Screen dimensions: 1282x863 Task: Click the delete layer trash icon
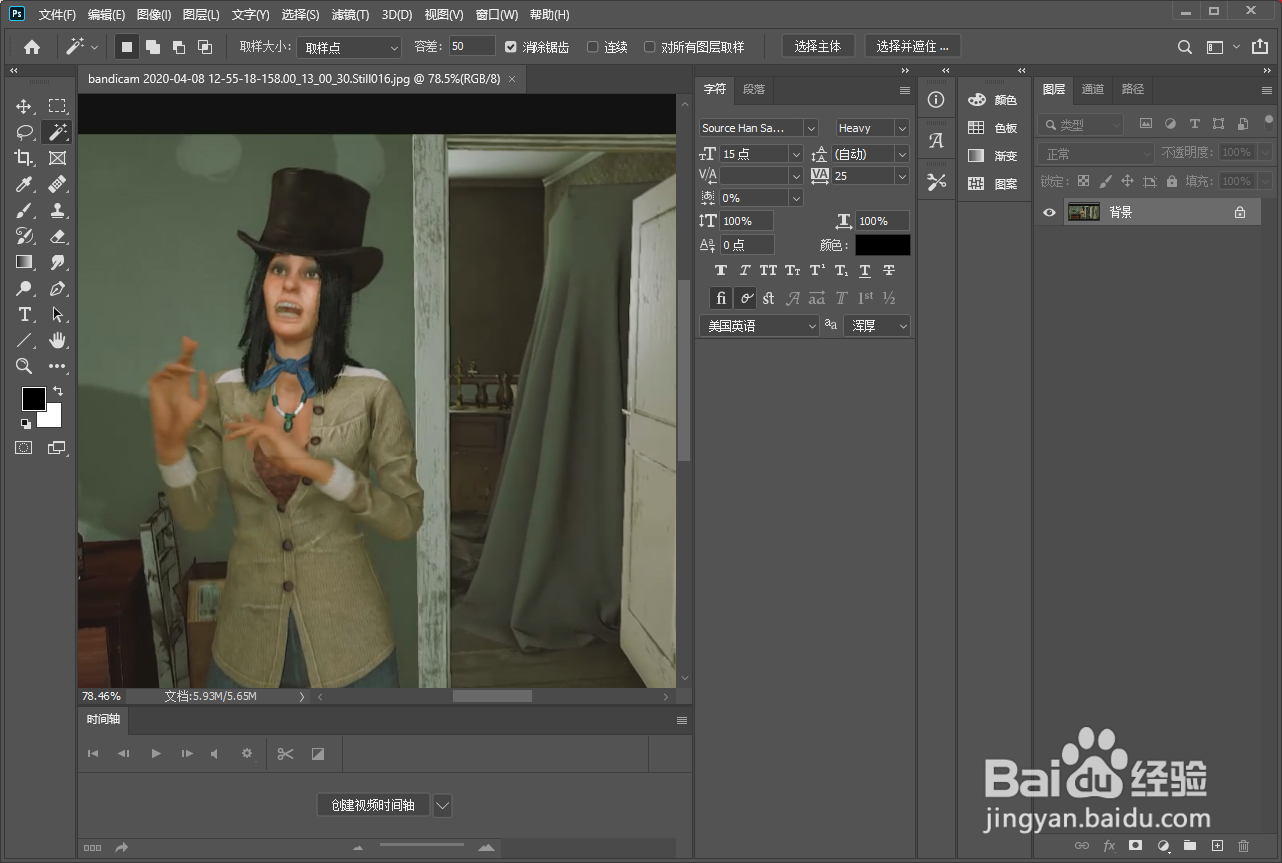coord(1244,845)
